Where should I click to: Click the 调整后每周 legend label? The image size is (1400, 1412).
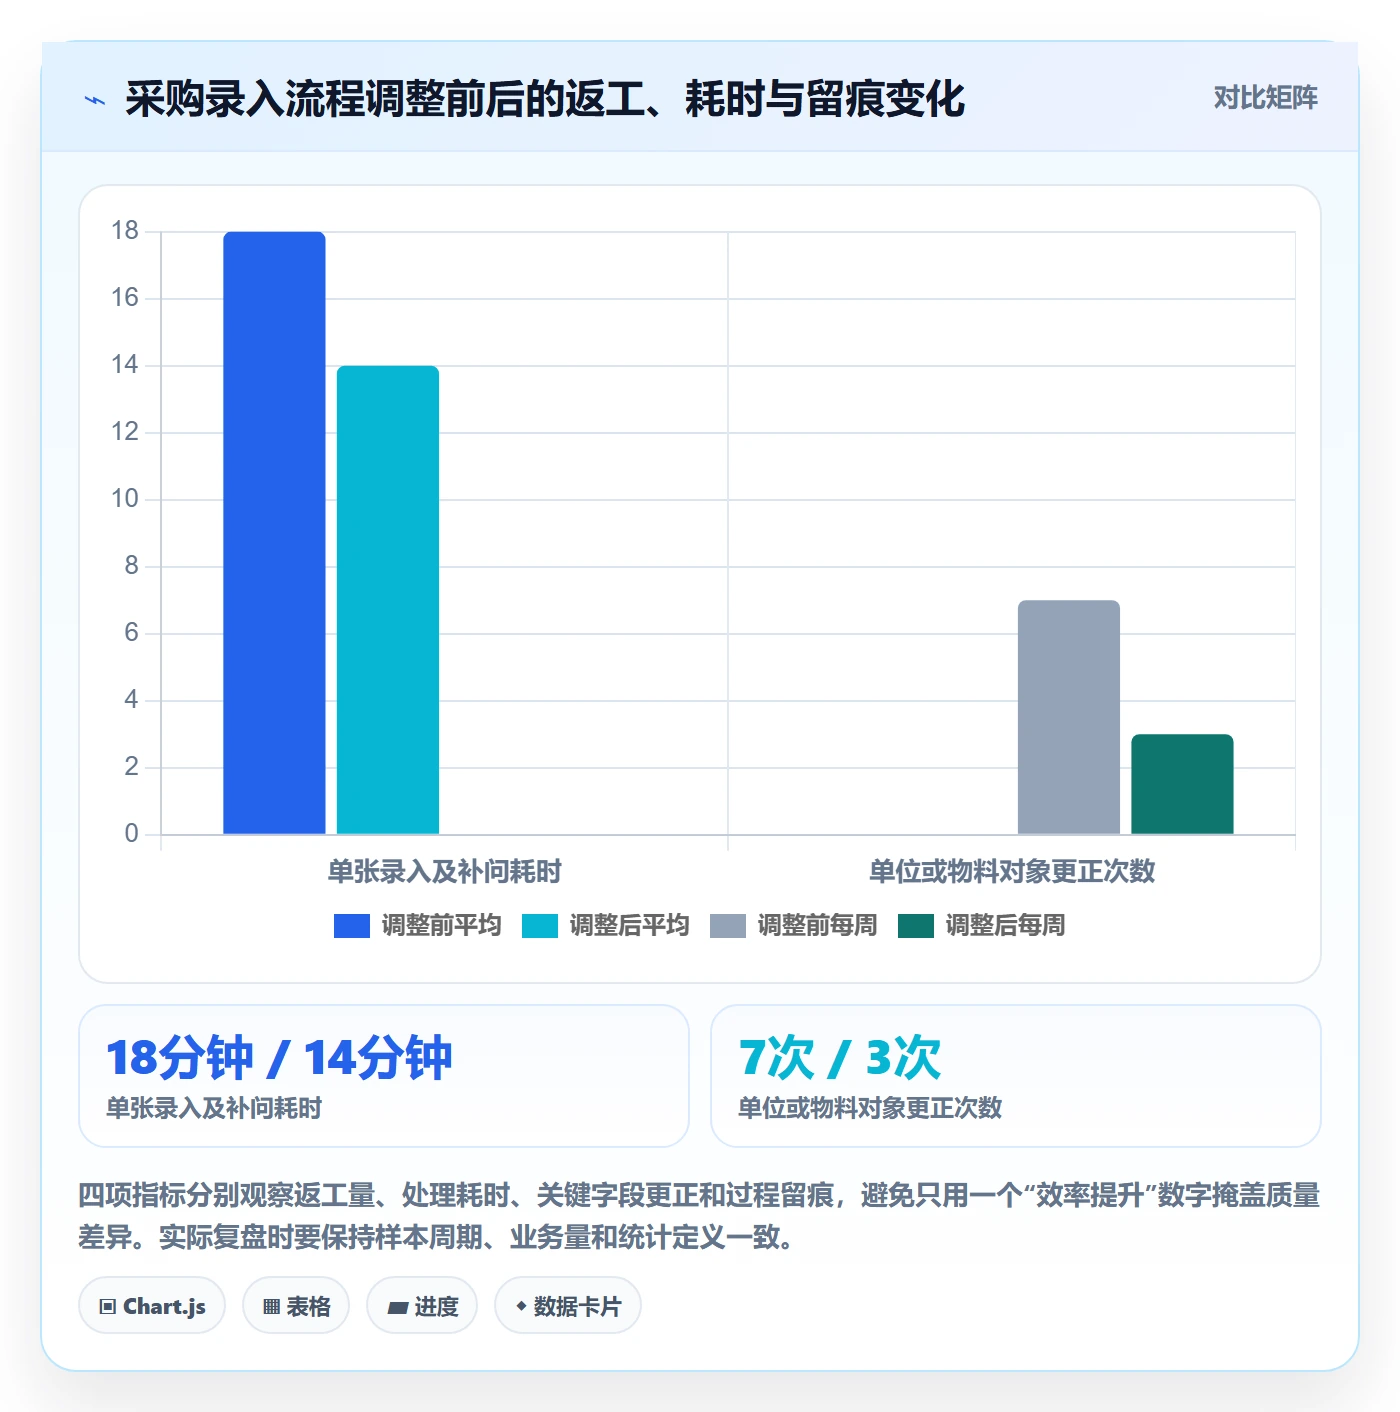pos(1005,926)
